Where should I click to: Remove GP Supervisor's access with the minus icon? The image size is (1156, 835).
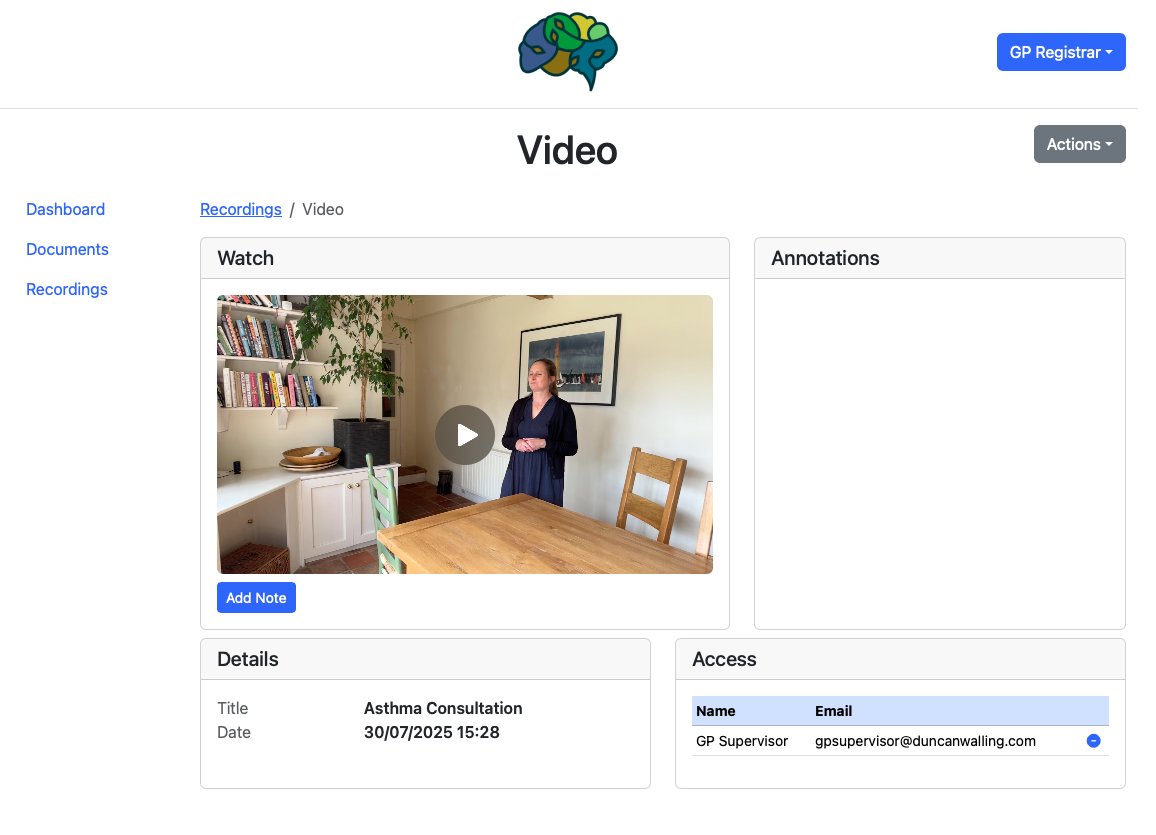[1093, 741]
